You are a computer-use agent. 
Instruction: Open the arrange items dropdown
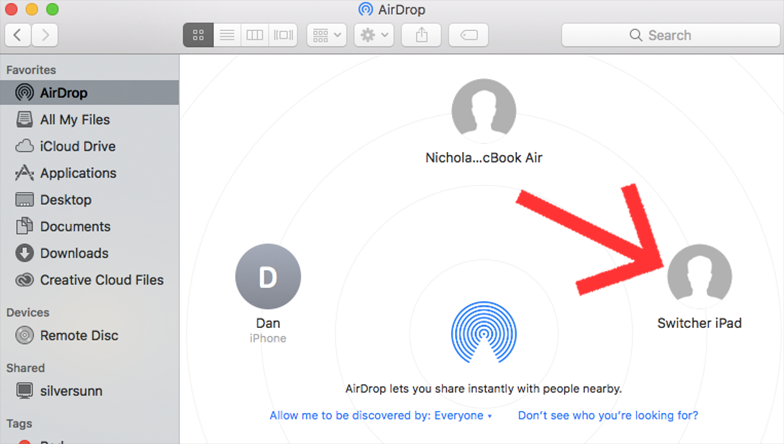pyautogui.click(x=327, y=35)
